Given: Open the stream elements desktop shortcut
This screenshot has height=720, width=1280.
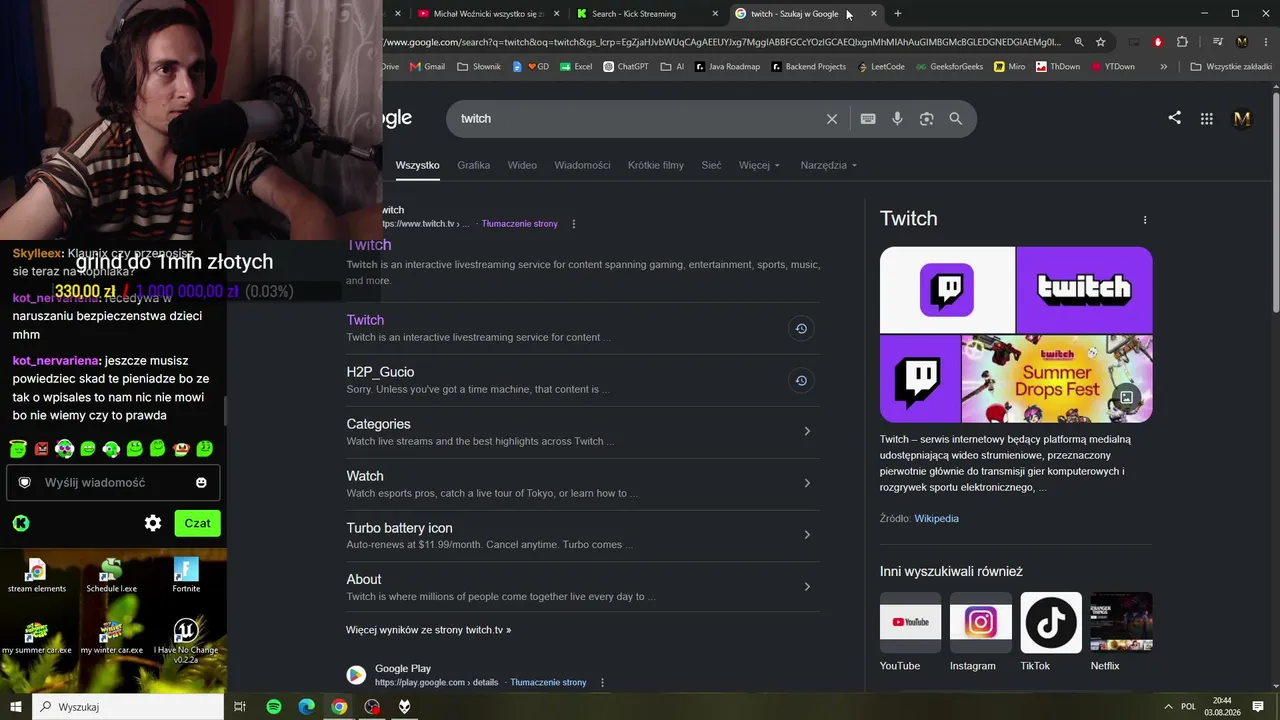Looking at the screenshot, I should 37,575.
